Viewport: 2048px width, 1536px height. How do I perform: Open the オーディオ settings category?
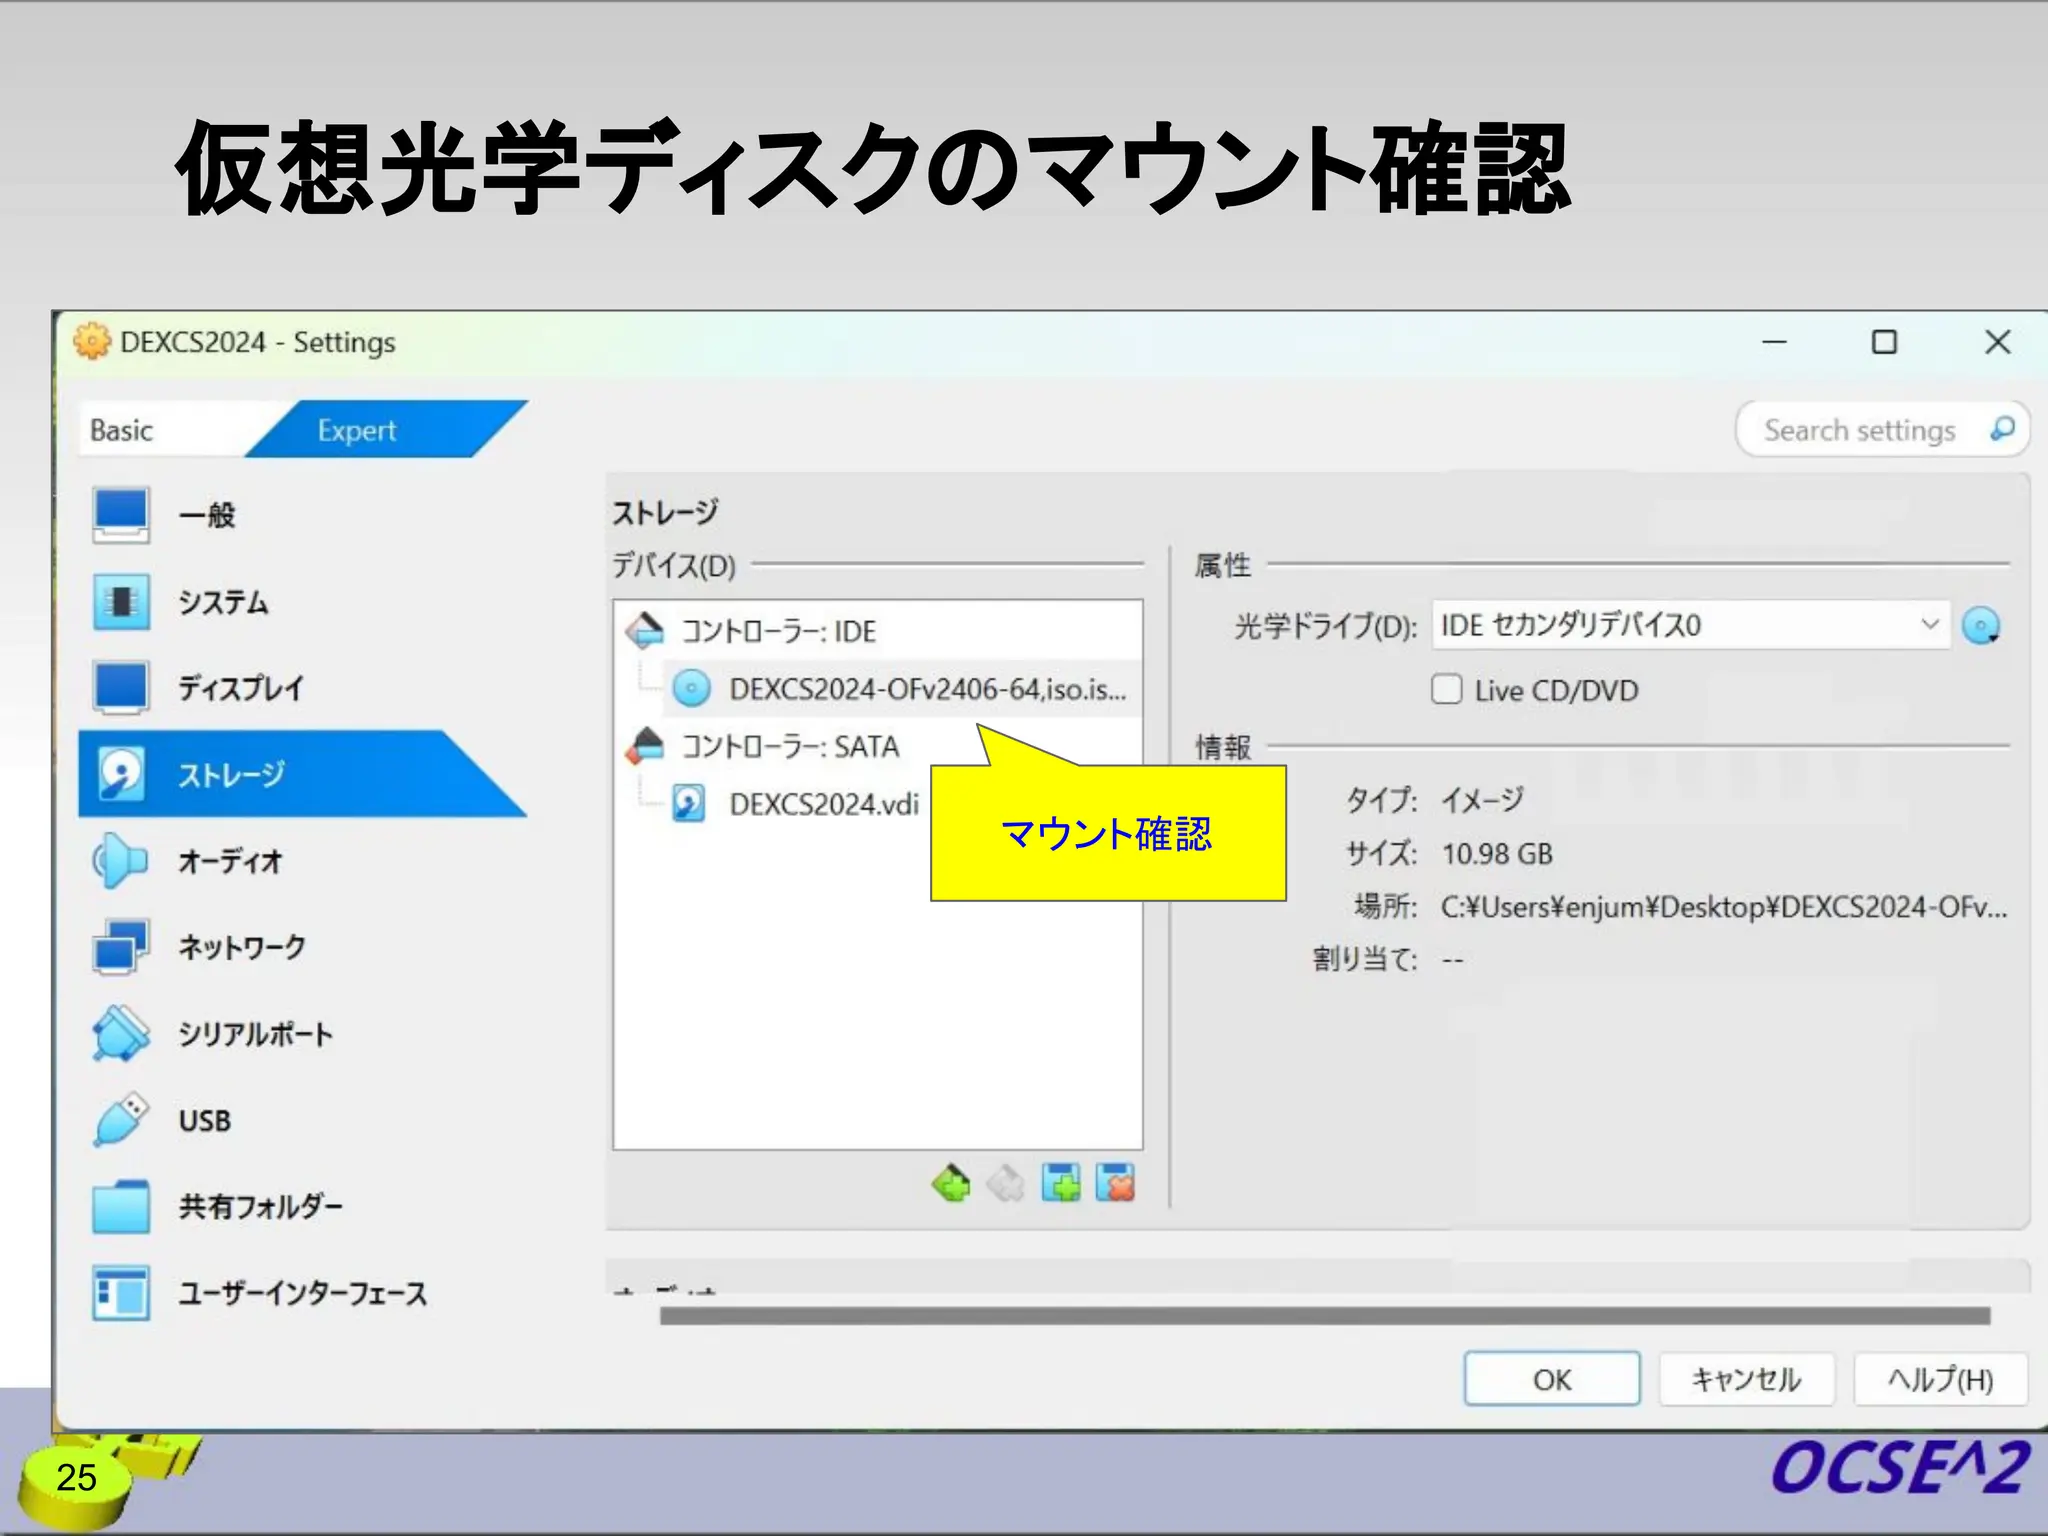[x=230, y=861]
